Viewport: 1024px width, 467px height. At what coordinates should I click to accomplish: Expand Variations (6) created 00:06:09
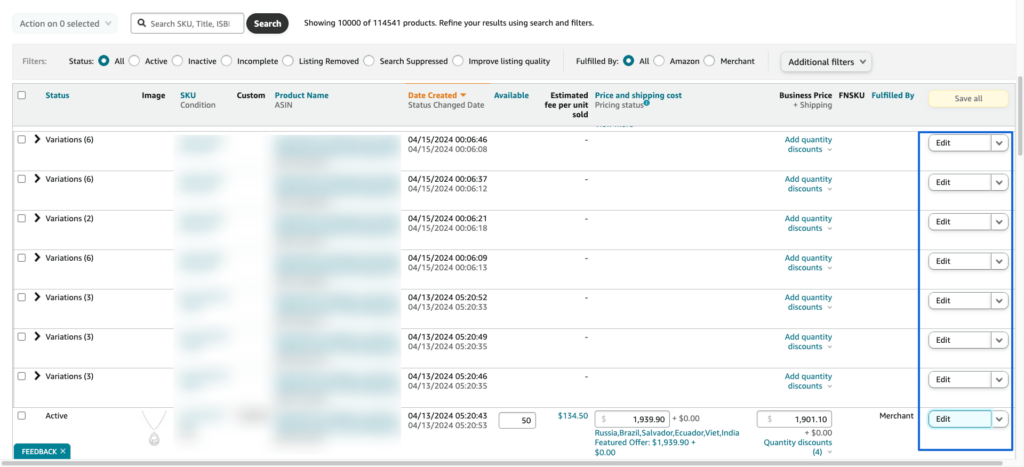point(37,258)
